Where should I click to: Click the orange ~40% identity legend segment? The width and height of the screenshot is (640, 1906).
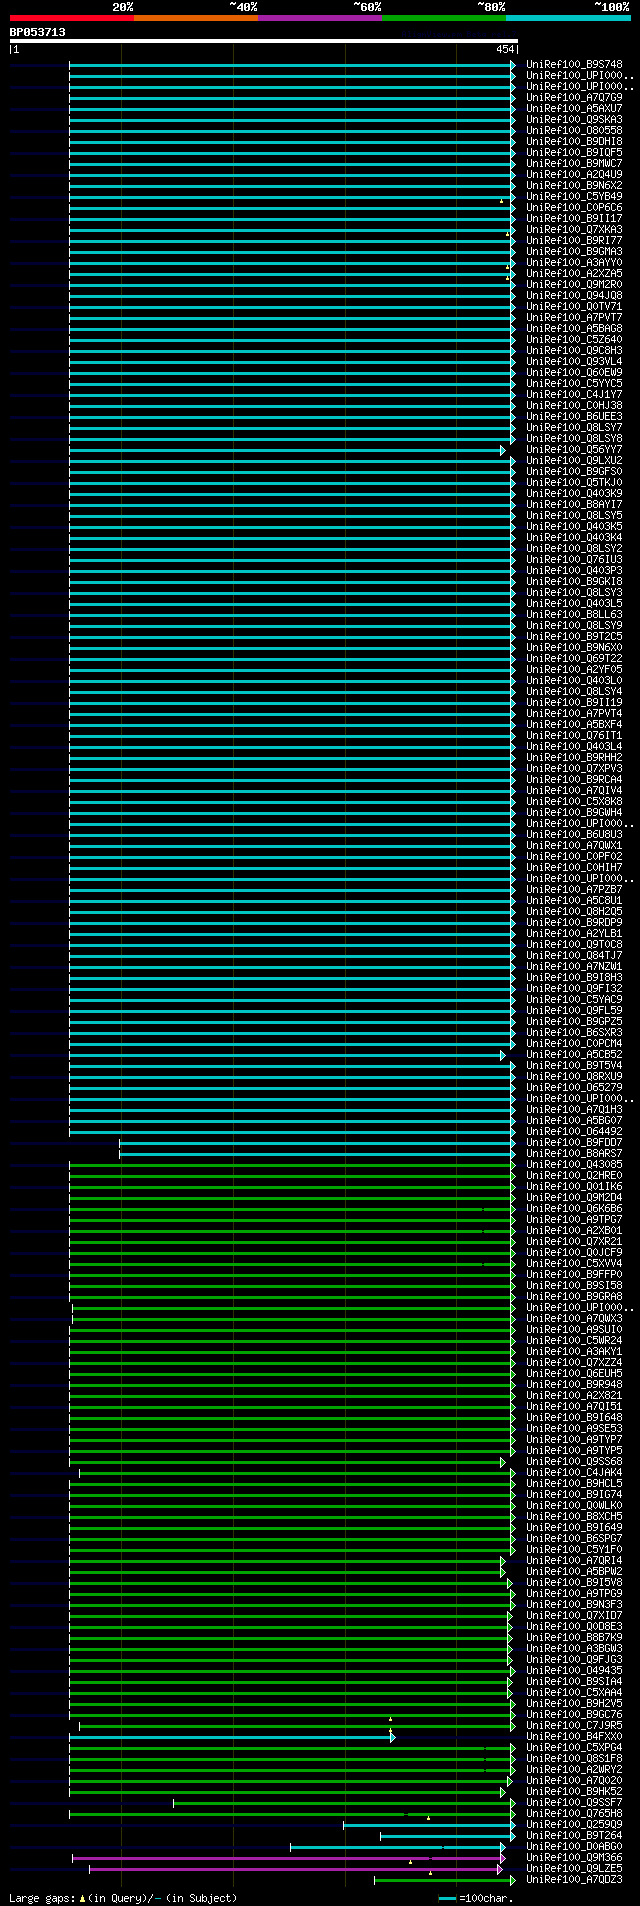coord(196,18)
